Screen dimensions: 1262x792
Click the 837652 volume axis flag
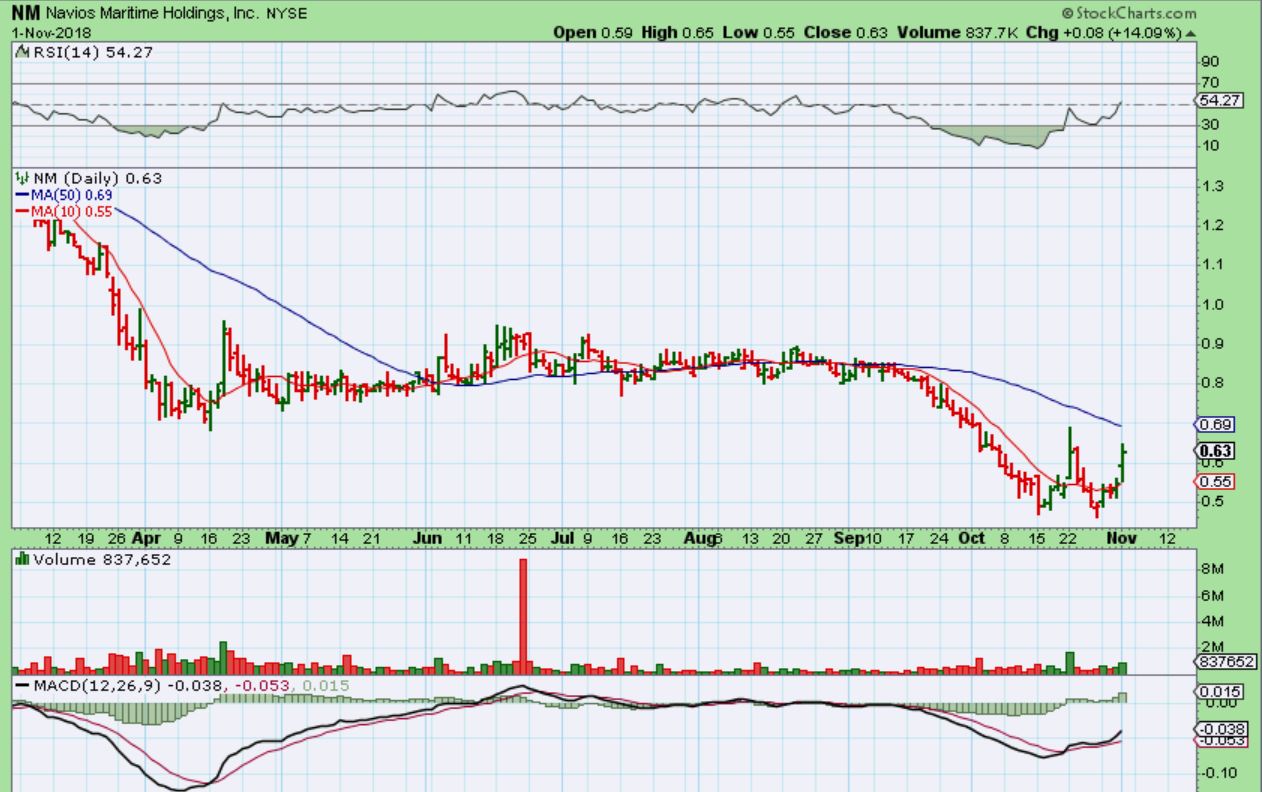click(x=1219, y=661)
